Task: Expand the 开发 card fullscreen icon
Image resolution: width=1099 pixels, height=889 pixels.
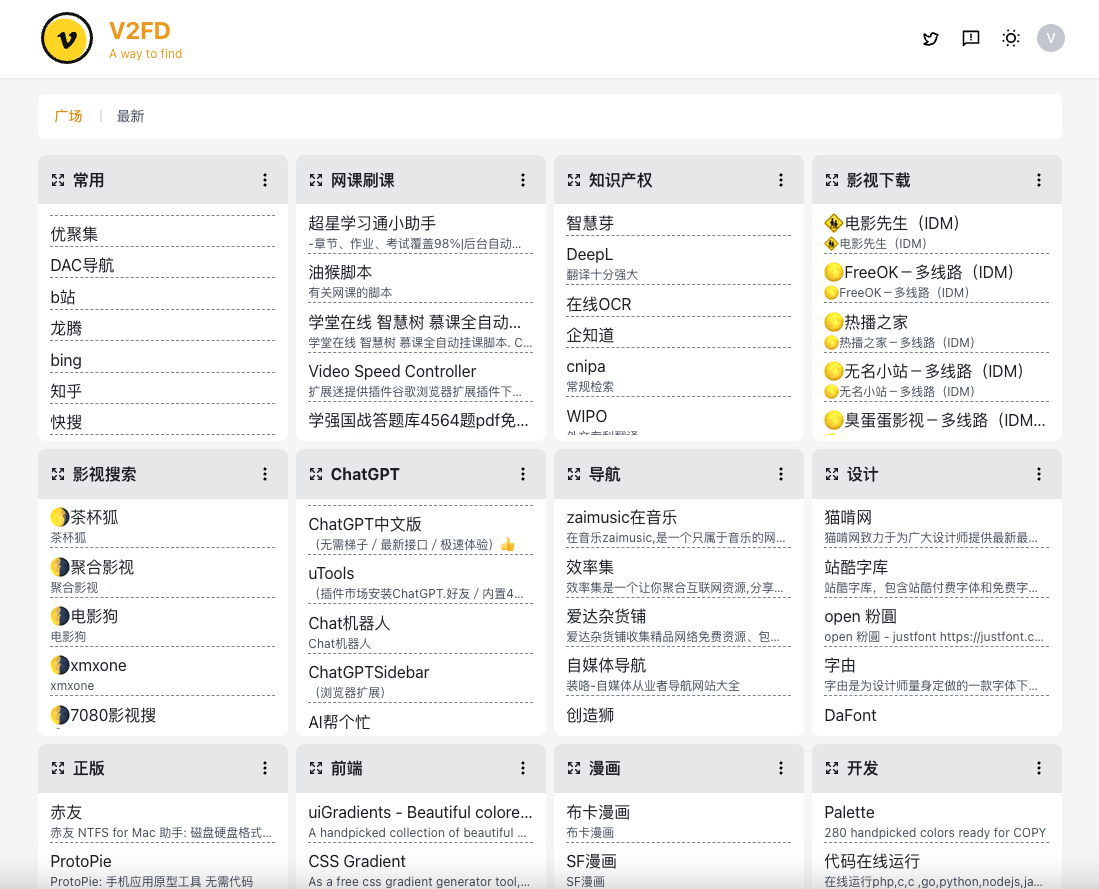Action: [x=832, y=768]
